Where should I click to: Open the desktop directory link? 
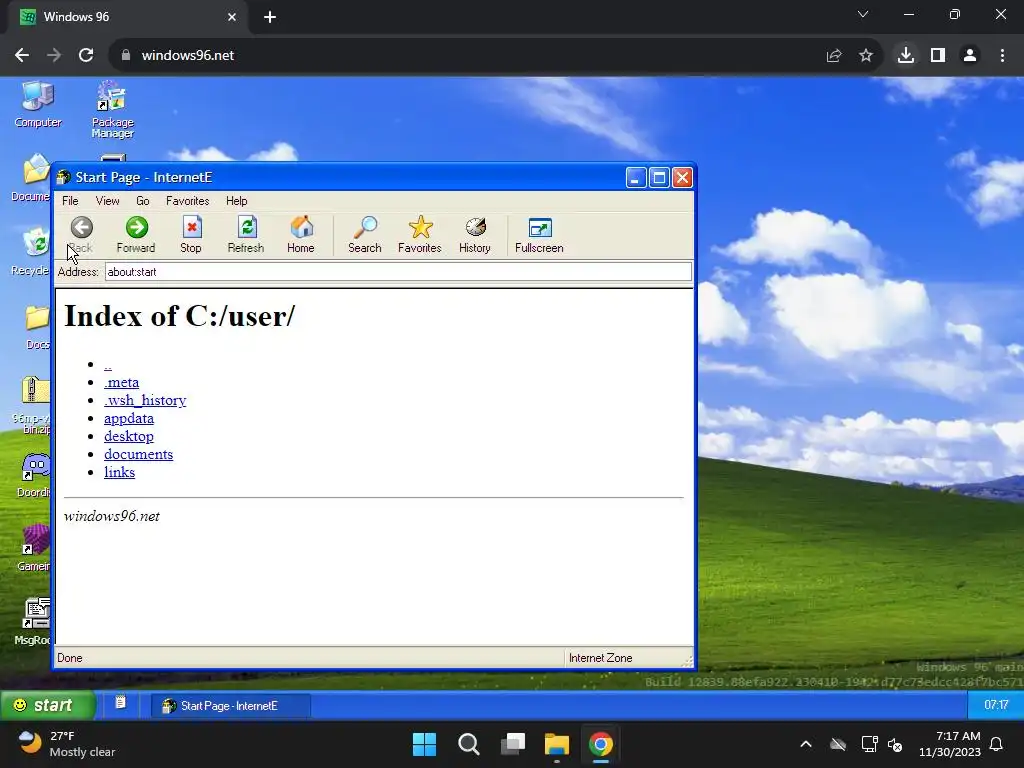pos(129,436)
